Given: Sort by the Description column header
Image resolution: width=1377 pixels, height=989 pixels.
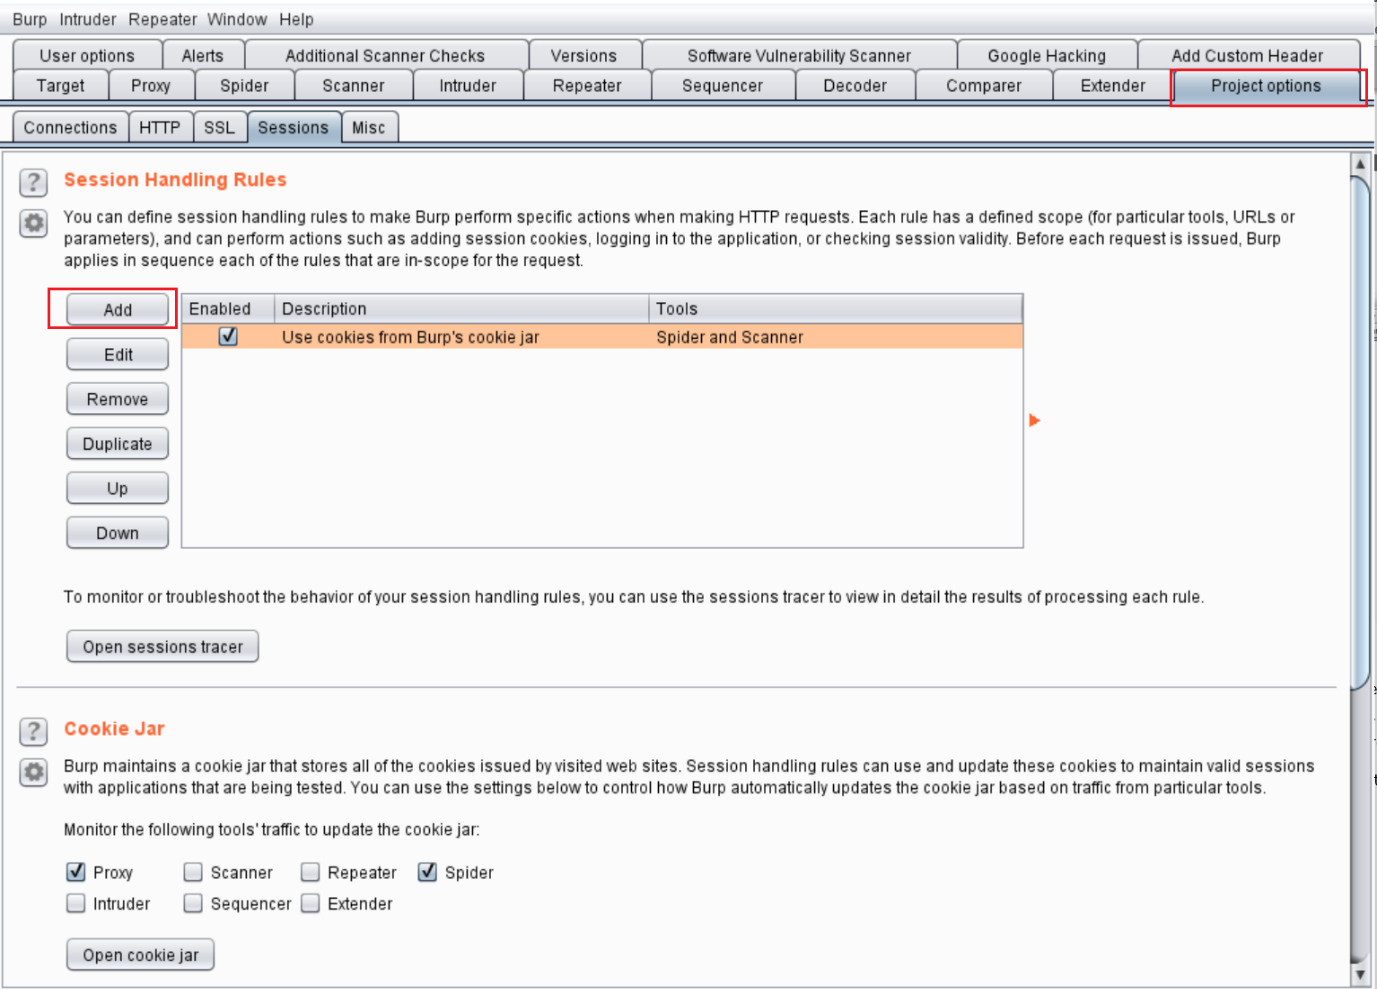Looking at the screenshot, I should point(460,309).
